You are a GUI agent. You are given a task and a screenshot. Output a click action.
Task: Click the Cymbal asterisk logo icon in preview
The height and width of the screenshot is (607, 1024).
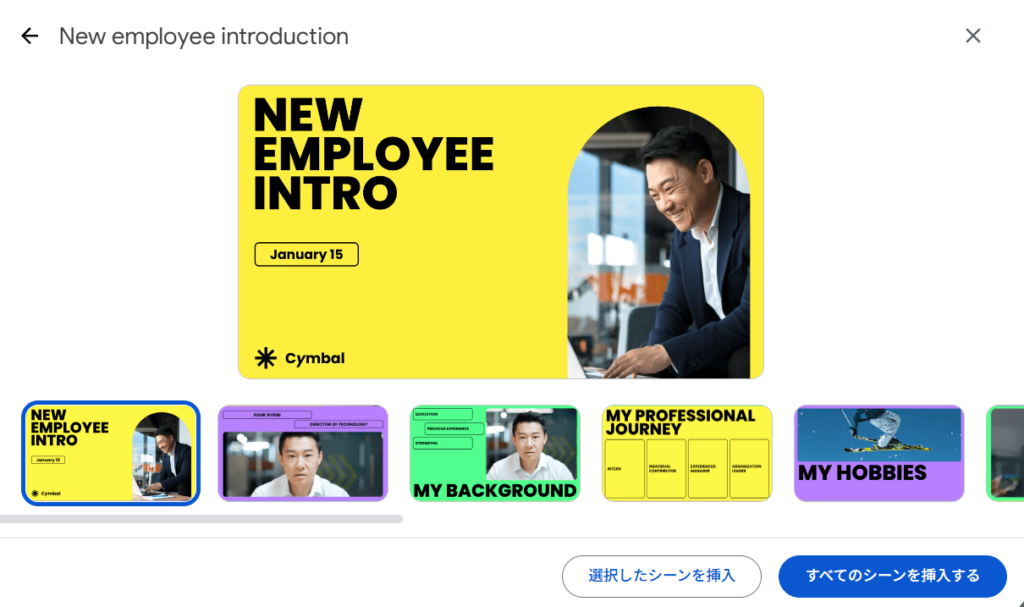[265, 358]
